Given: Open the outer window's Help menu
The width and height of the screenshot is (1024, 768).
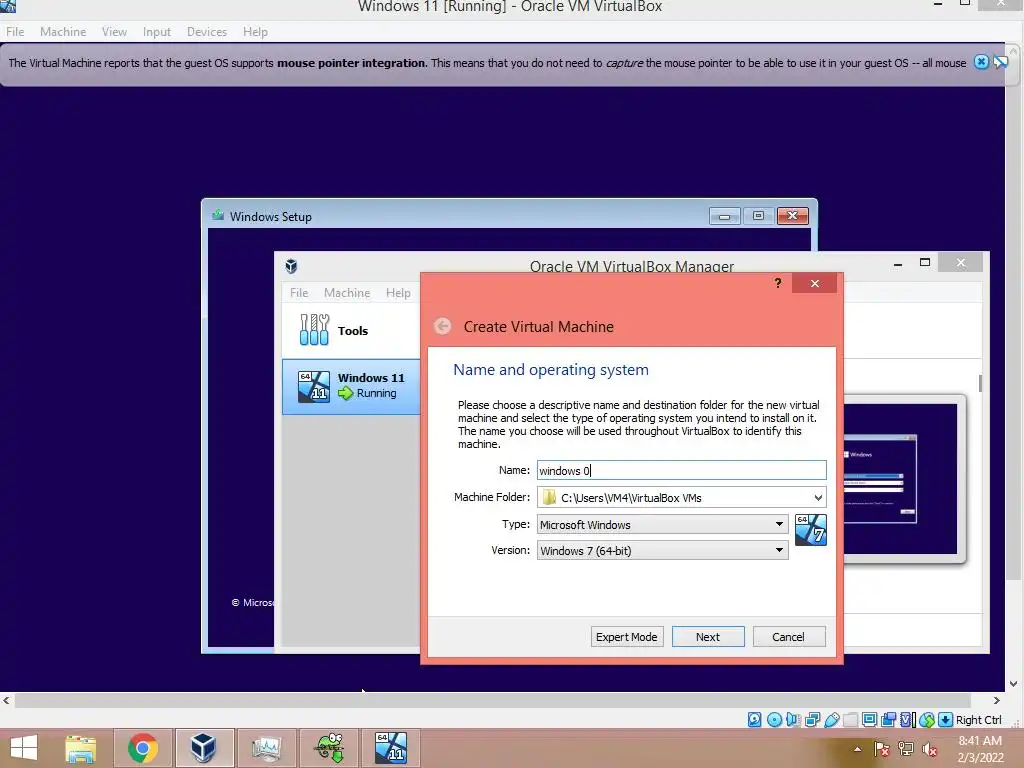Looking at the screenshot, I should click(x=255, y=31).
